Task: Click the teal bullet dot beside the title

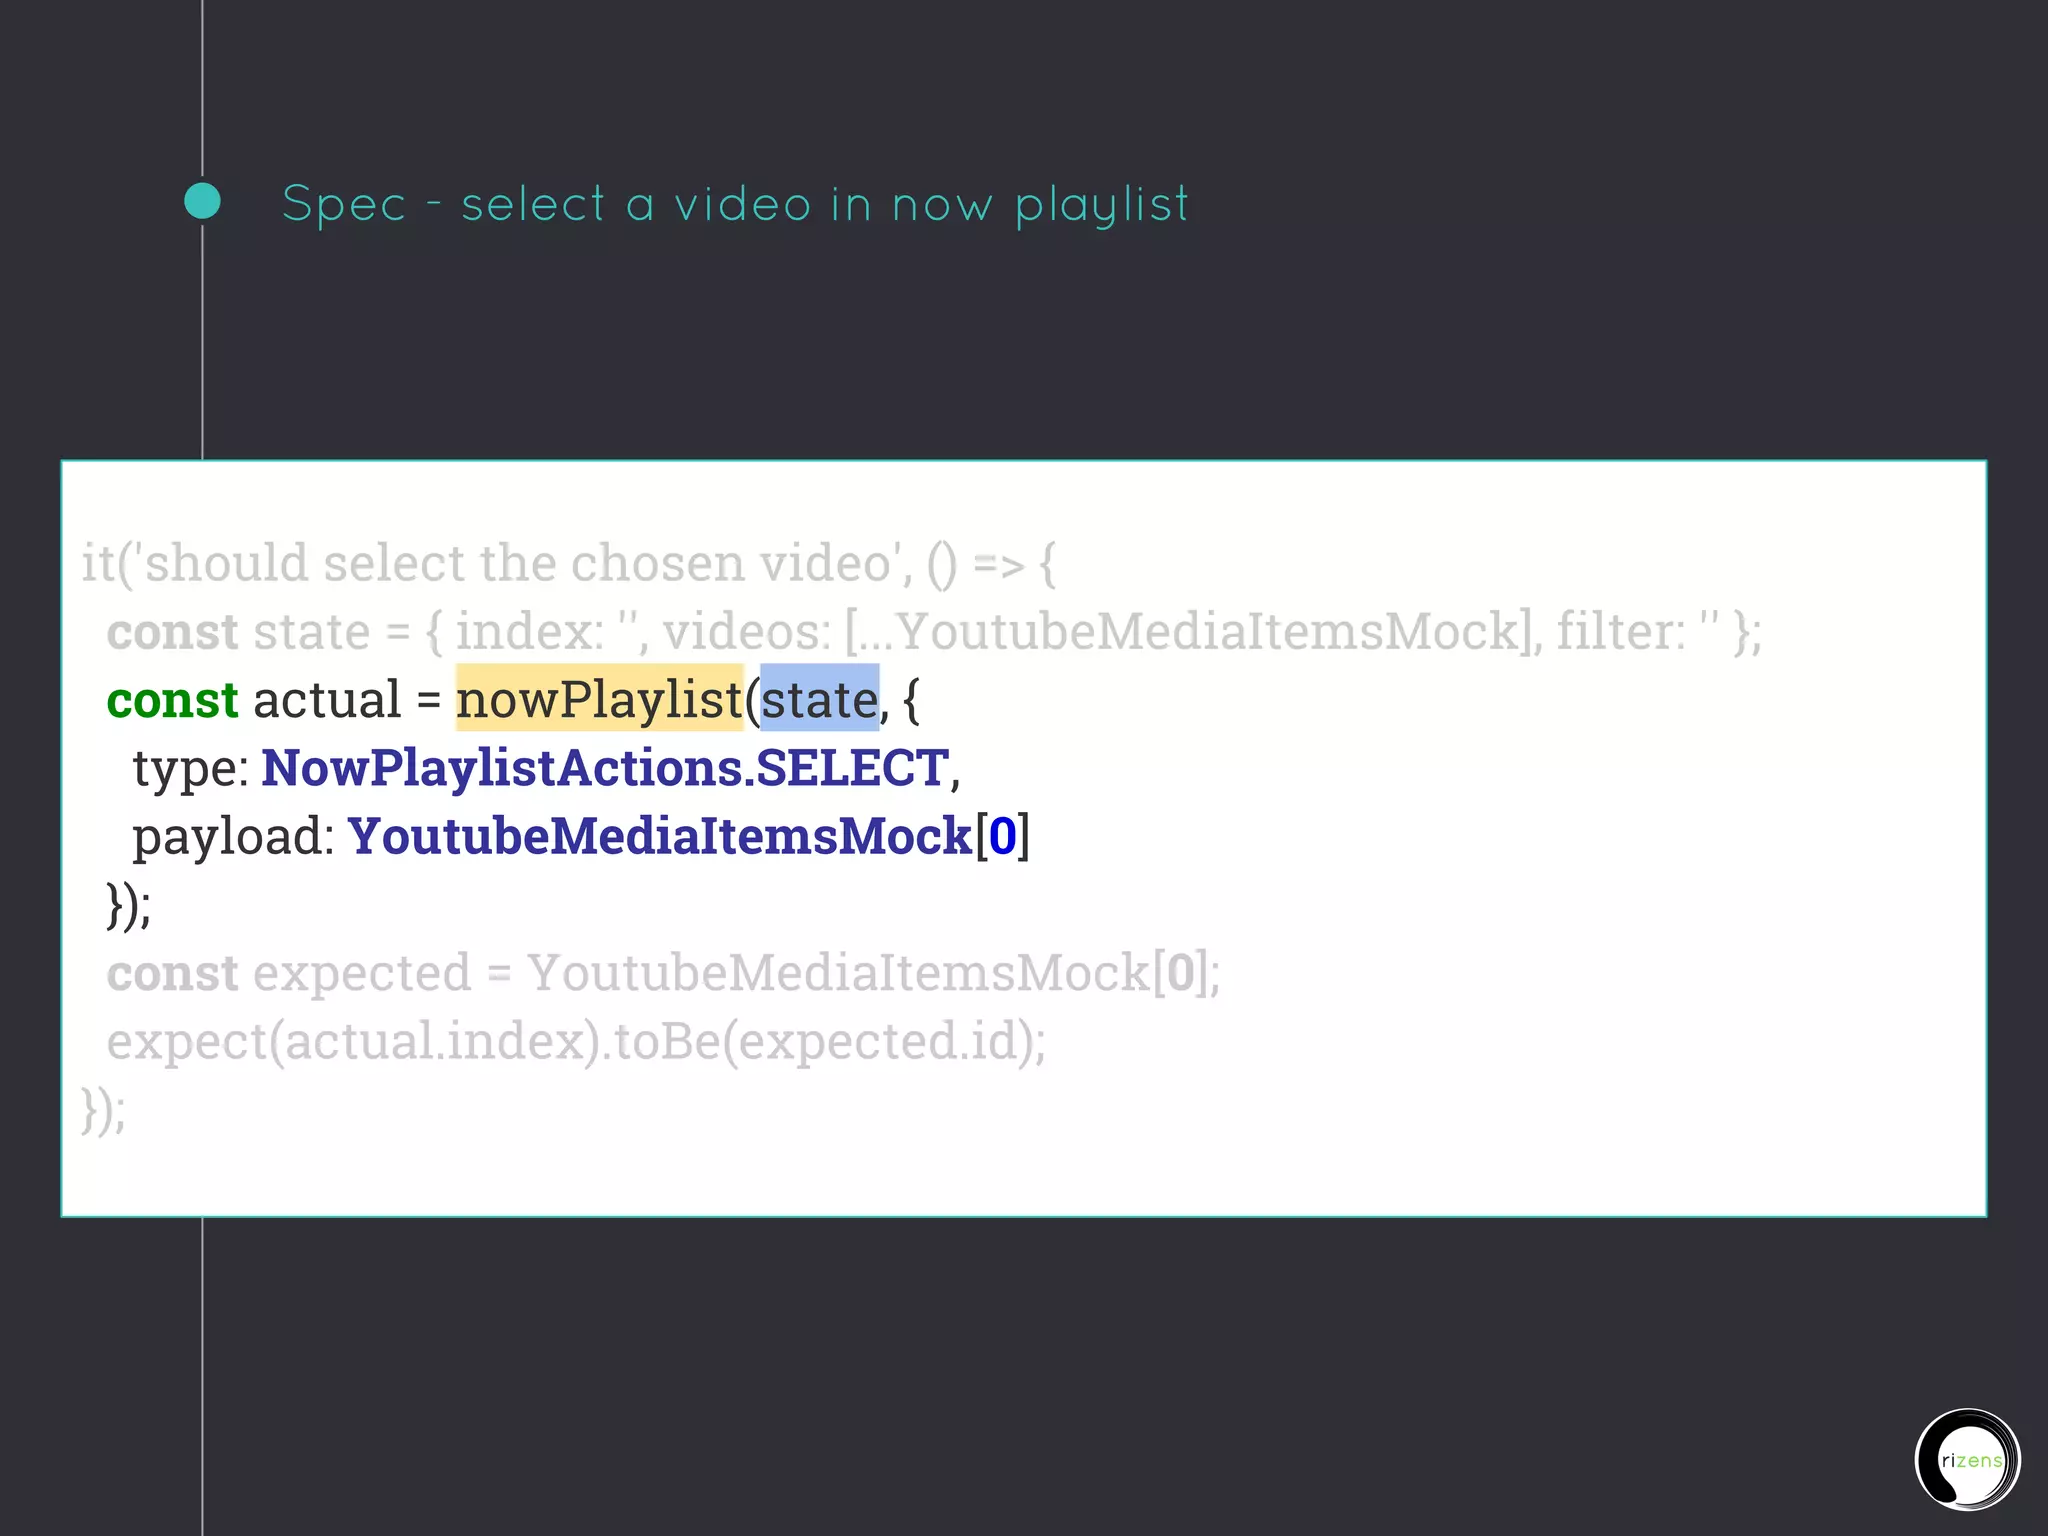Action: tap(203, 201)
